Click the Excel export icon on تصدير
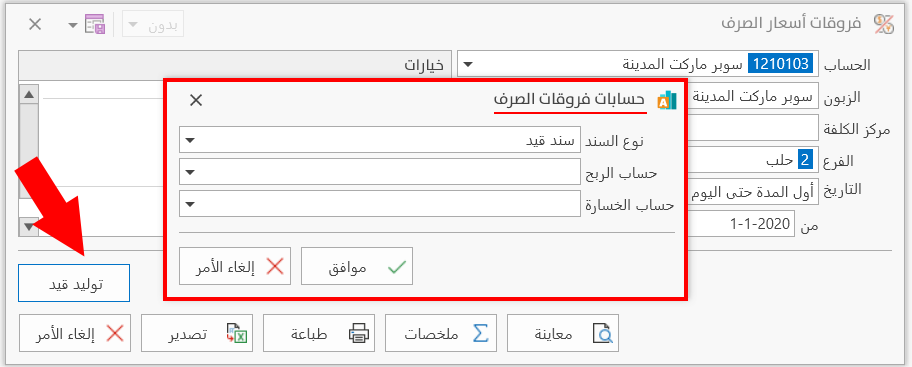 tap(237, 334)
